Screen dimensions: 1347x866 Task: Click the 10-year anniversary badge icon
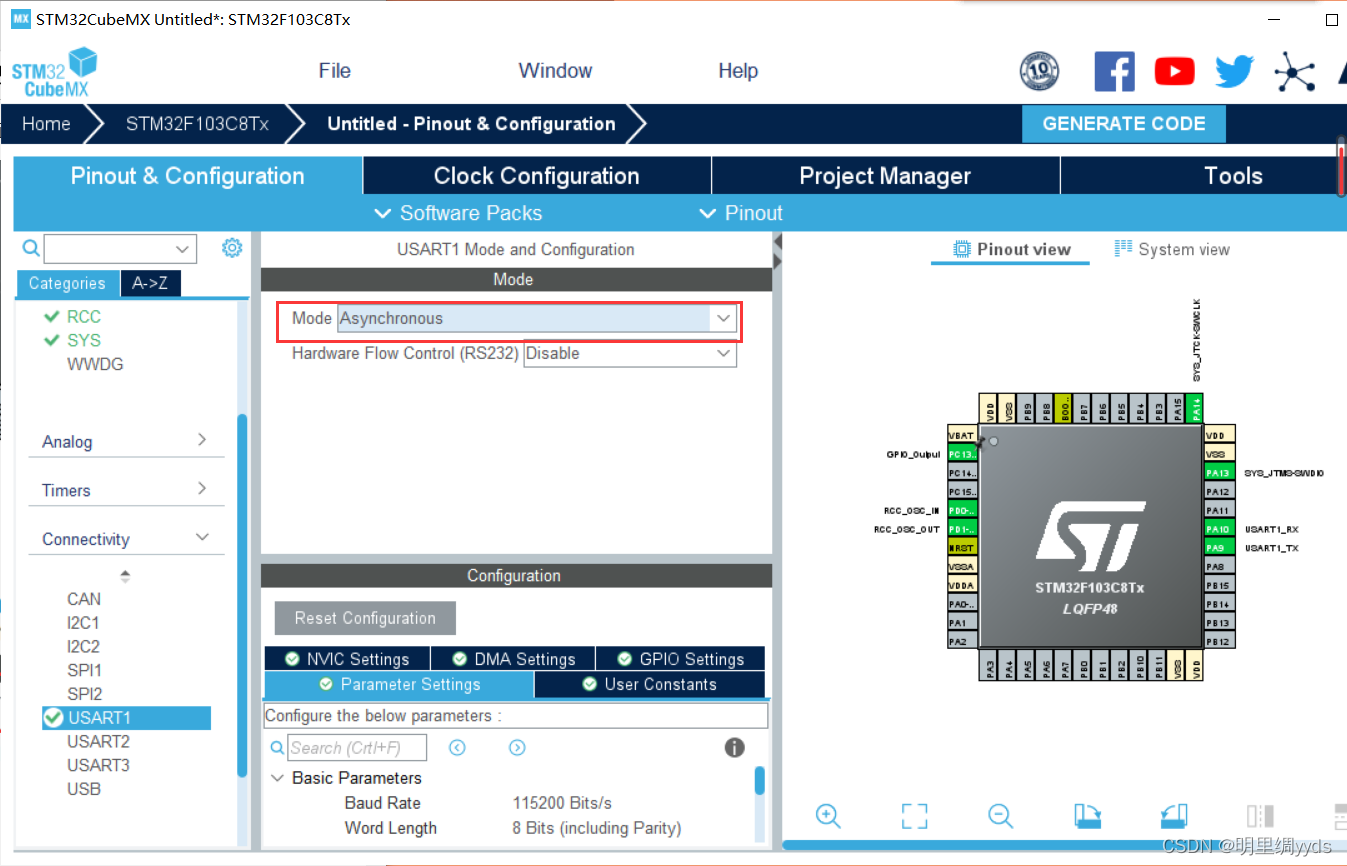[1039, 71]
